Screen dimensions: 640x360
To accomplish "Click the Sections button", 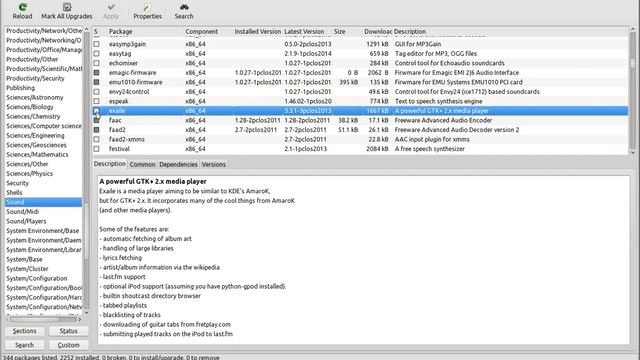I will (x=24, y=331).
